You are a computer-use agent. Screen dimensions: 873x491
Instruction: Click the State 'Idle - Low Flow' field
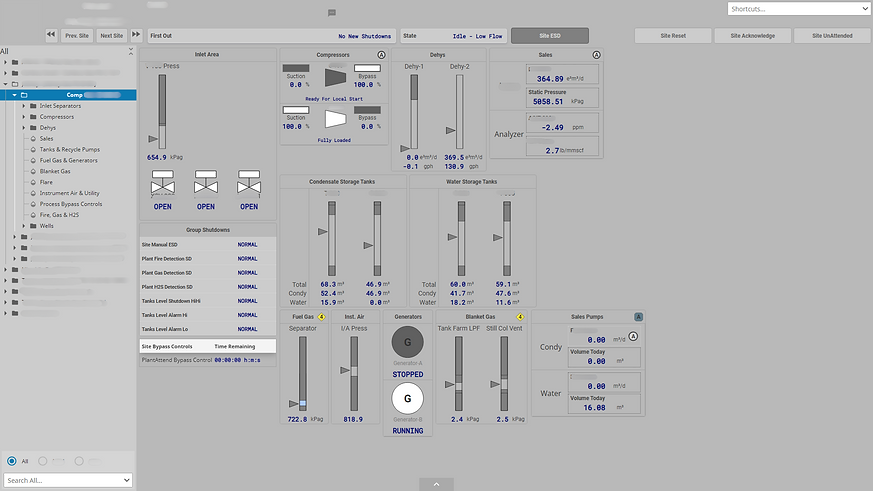[453, 36]
